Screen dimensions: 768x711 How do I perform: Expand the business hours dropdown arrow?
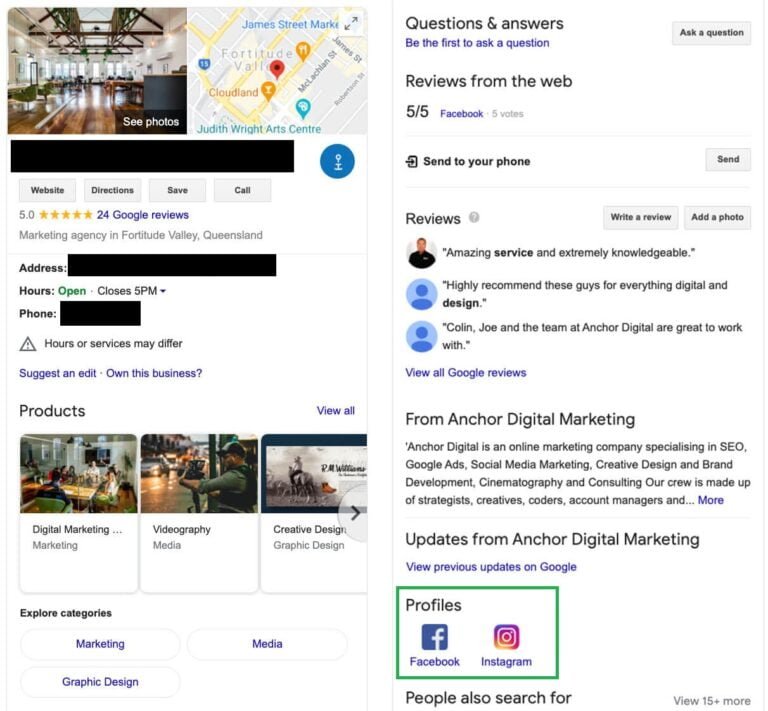coord(163,291)
